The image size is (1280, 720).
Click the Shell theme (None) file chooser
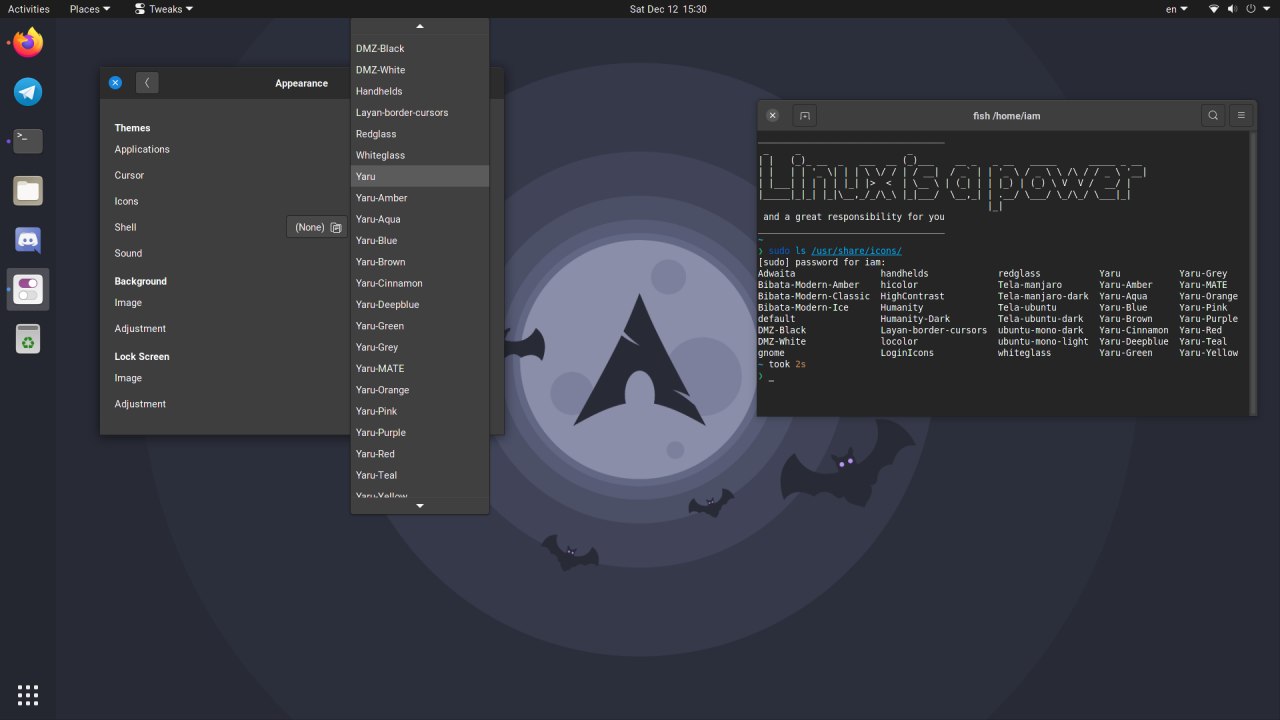pyautogui.click(x=317, y=227)
